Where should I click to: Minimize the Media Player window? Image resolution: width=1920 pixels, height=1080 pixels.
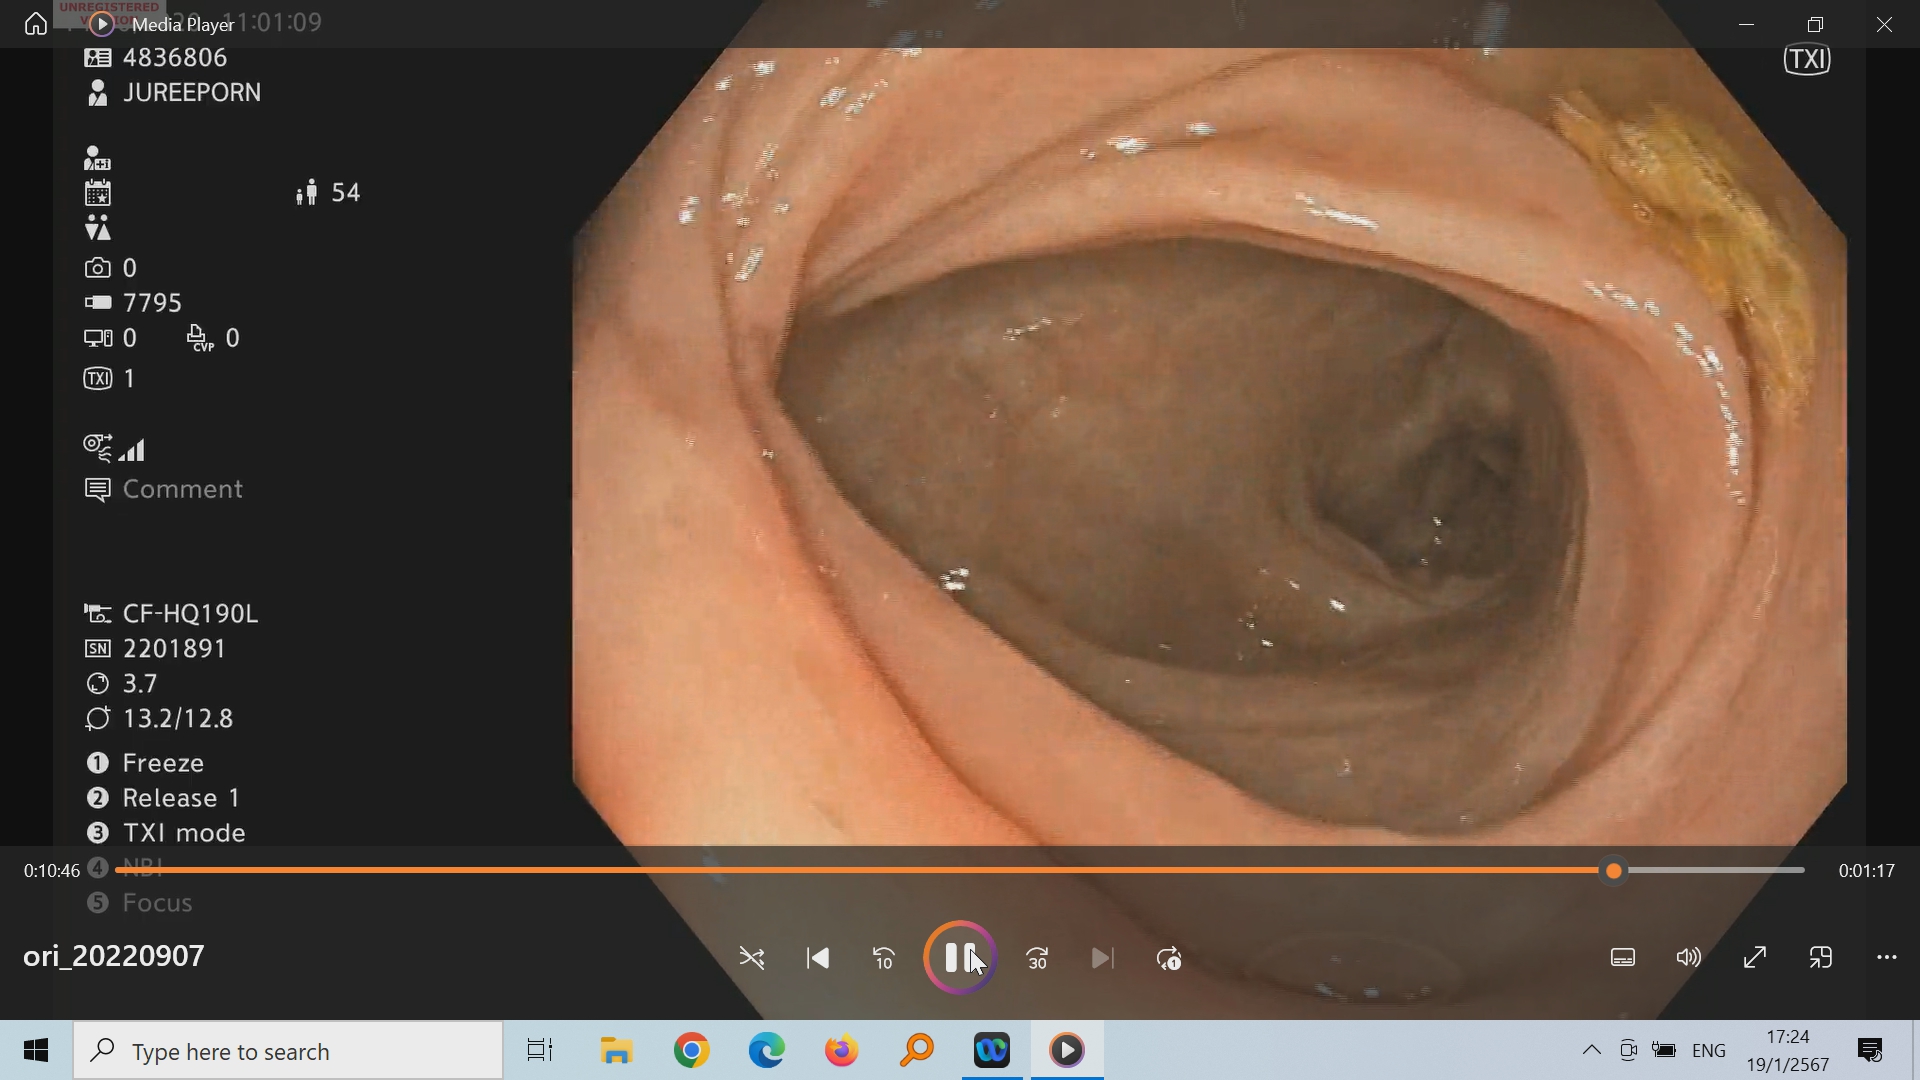pos(1747,24)
